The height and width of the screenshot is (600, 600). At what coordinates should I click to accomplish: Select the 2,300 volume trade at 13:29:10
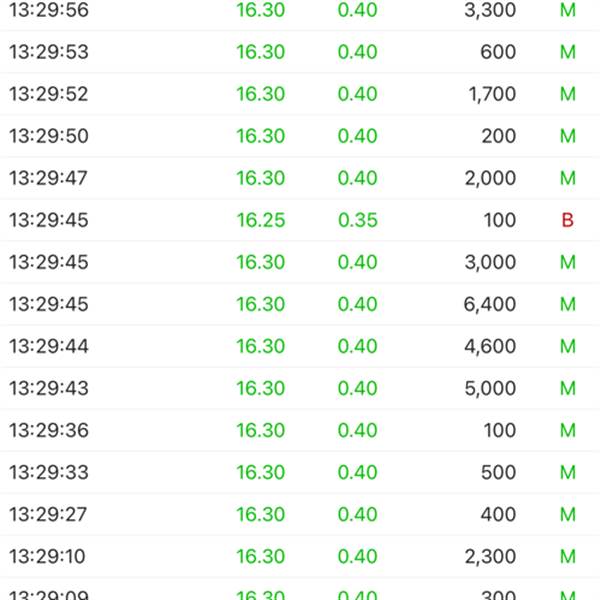[x=300, y=557]
